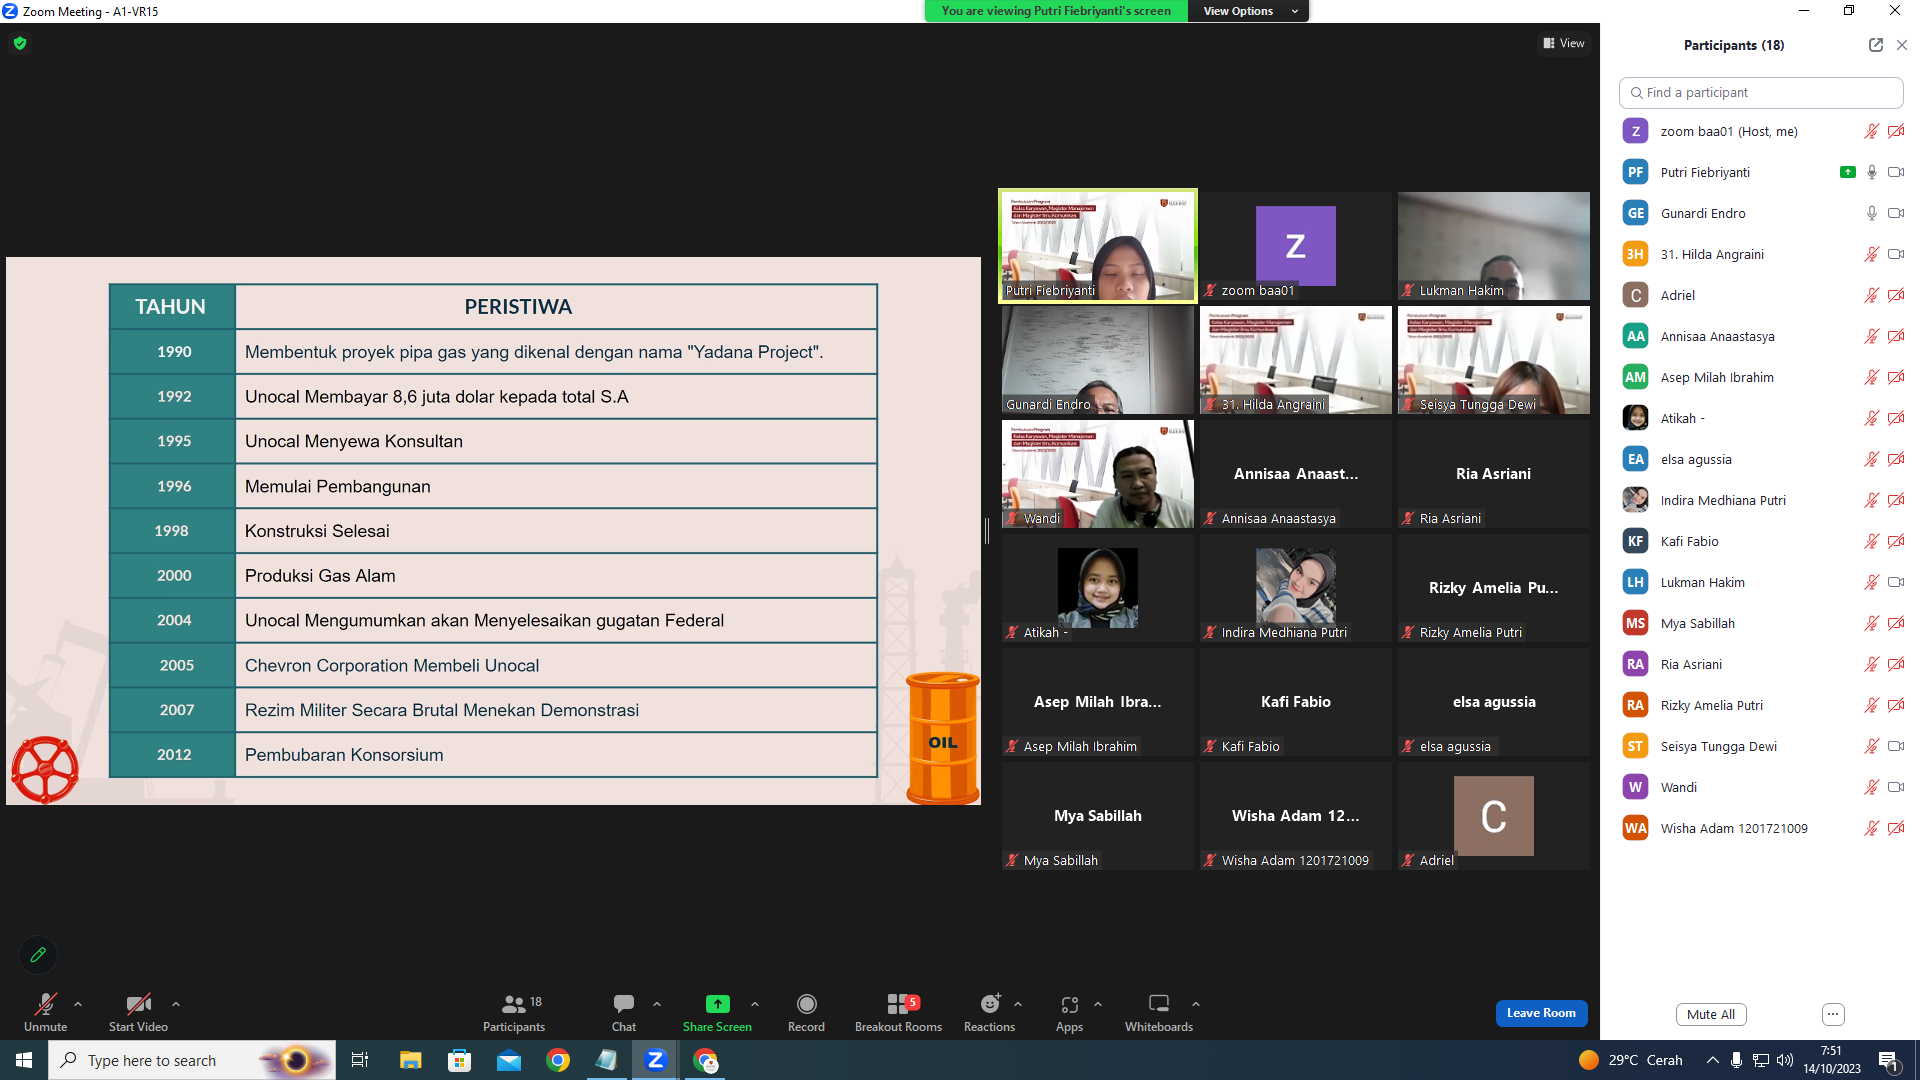
Task: Open Breakout Rooms
Action: [898, 1012]
